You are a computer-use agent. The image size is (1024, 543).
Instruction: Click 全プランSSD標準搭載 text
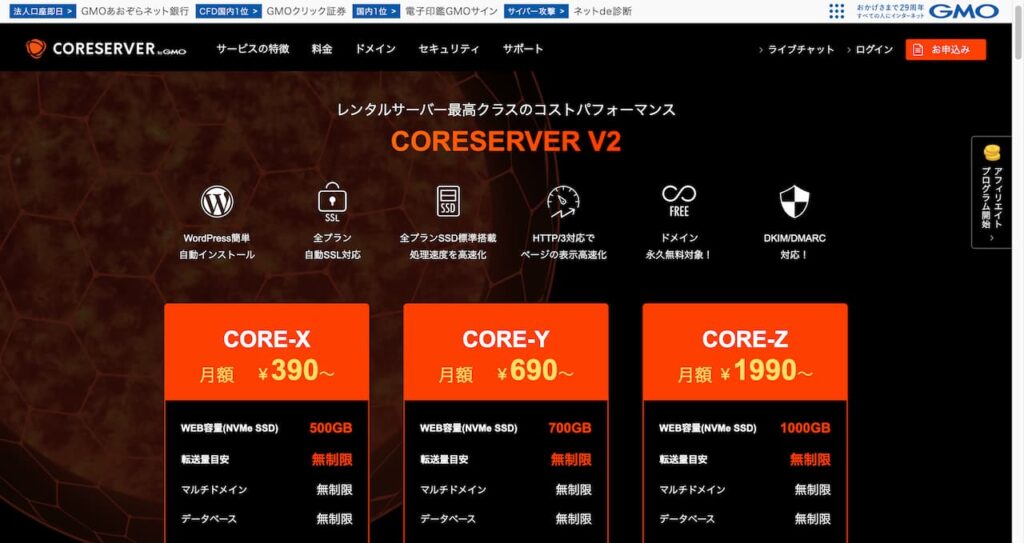click(448, 239)
